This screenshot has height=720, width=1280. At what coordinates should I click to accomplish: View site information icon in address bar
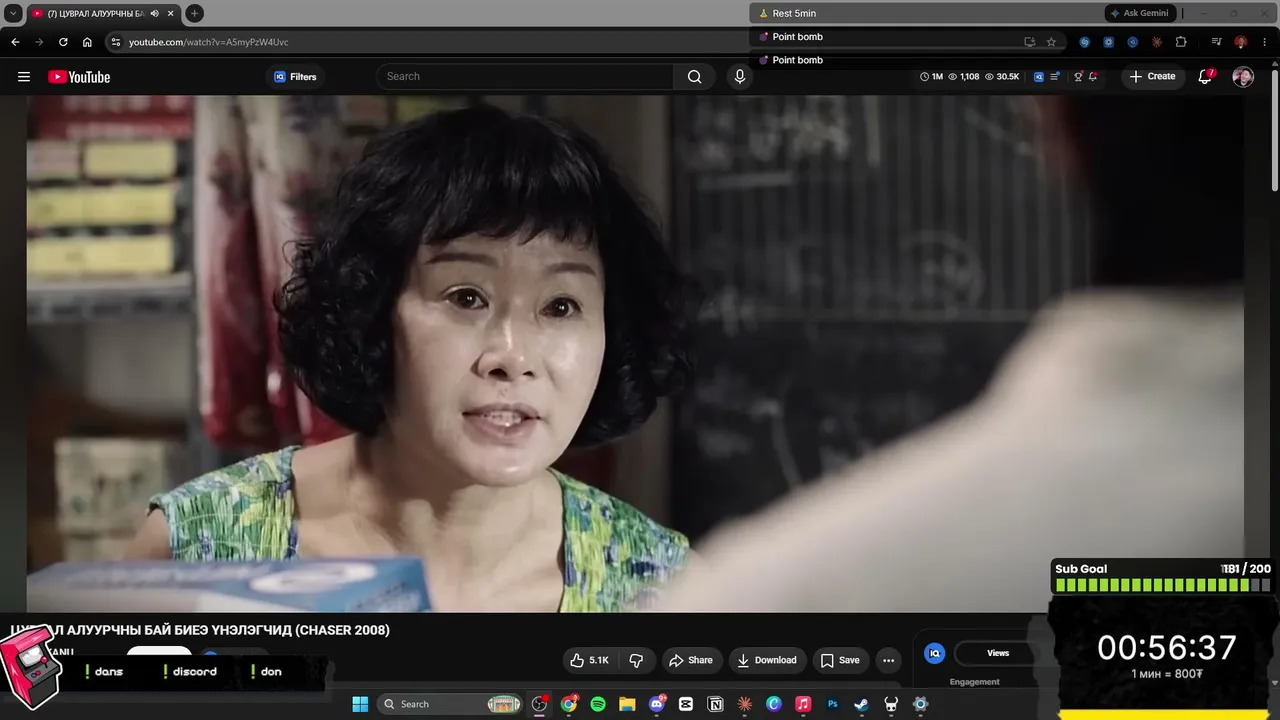(x=116, y=42)
